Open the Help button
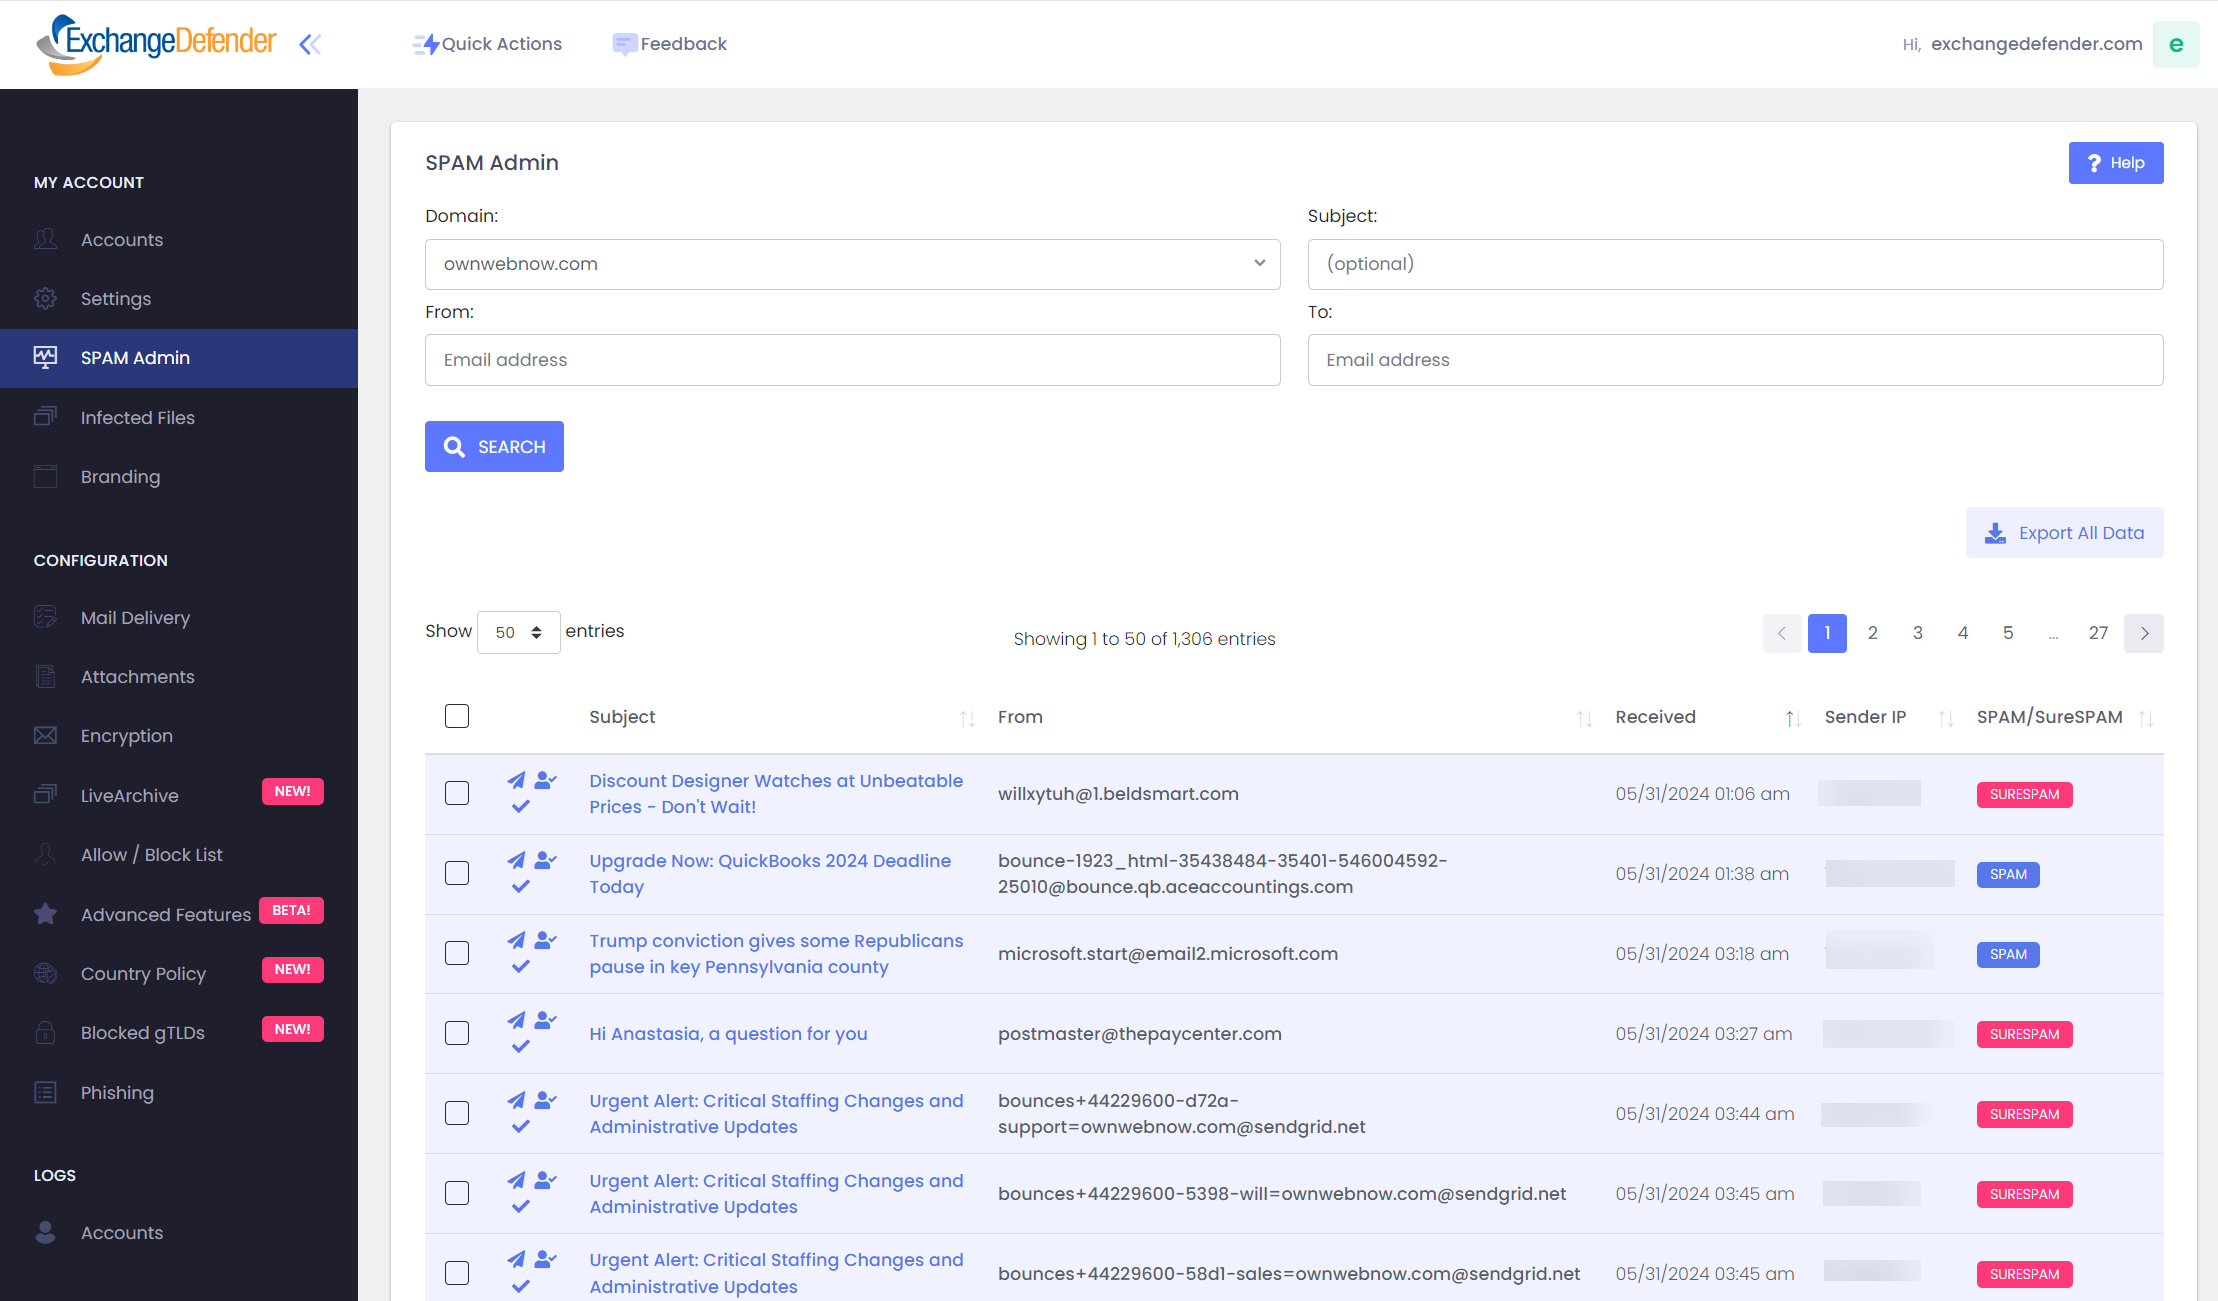The image size is (2218, 1301). [2116, 162]
